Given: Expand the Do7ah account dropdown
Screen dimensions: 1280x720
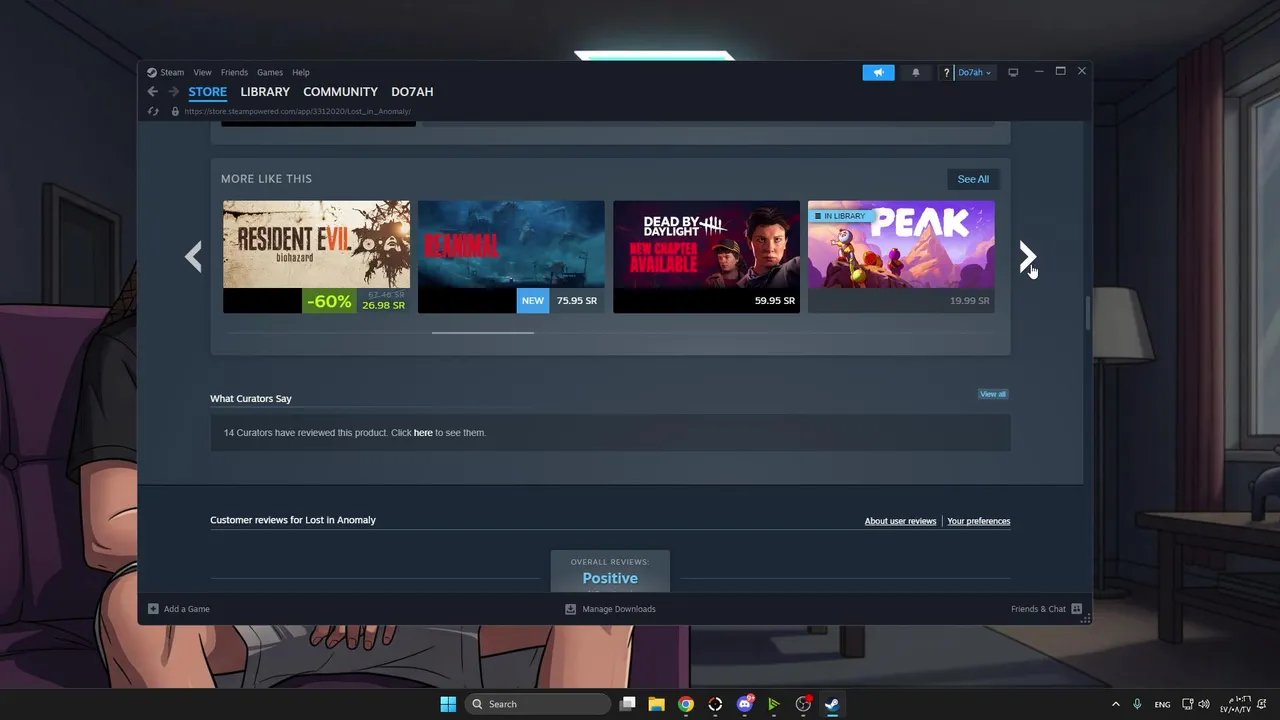Looking at the screenshot, I should point(974,72).
